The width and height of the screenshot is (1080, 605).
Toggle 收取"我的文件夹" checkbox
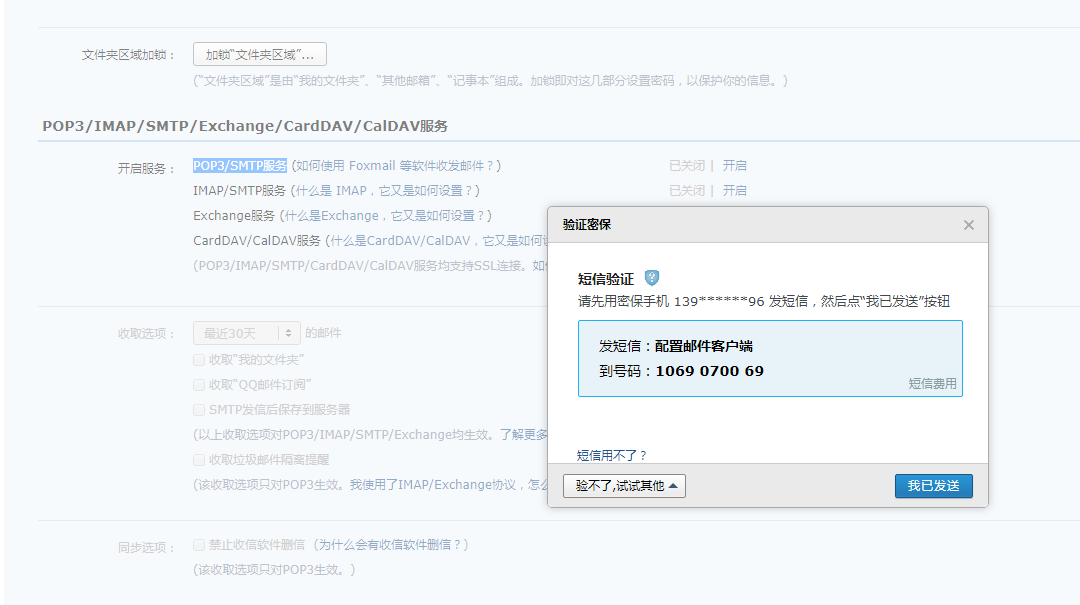tap(199, 359)
